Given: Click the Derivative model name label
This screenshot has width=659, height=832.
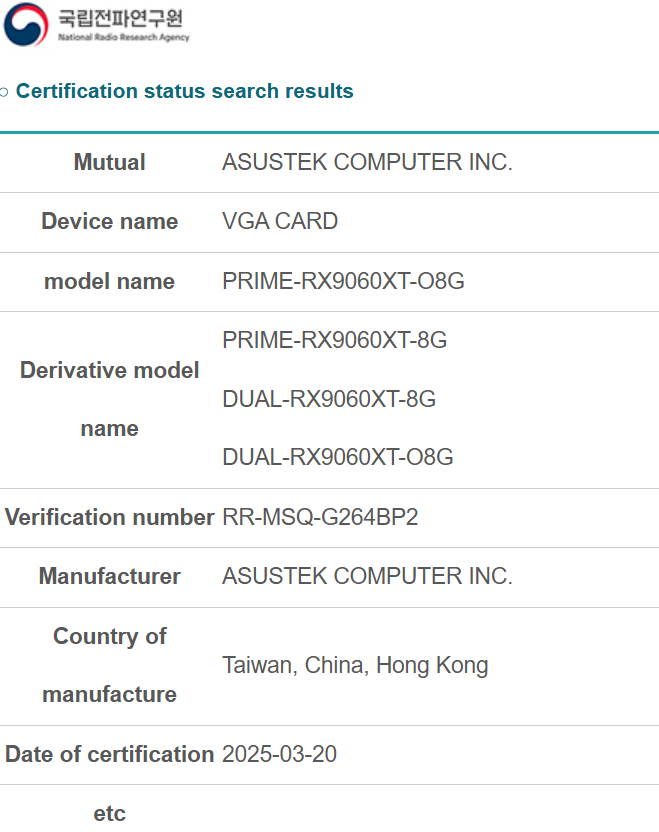Looking at the screenshot, I should [x=109, y=399].
